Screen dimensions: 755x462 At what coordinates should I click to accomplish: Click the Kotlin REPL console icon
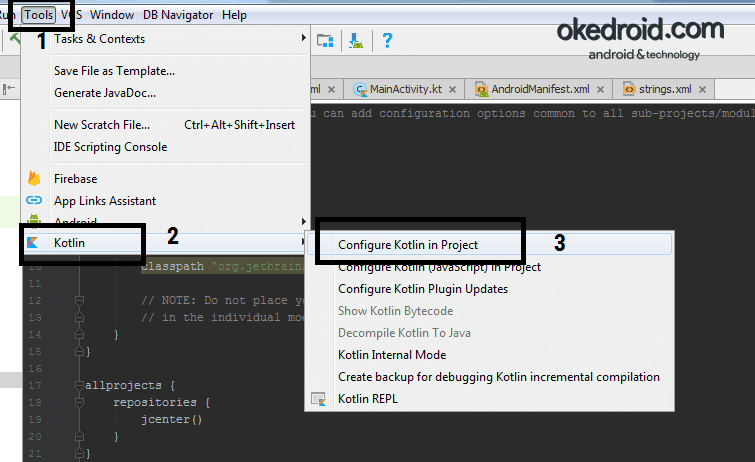pos(318,399)
